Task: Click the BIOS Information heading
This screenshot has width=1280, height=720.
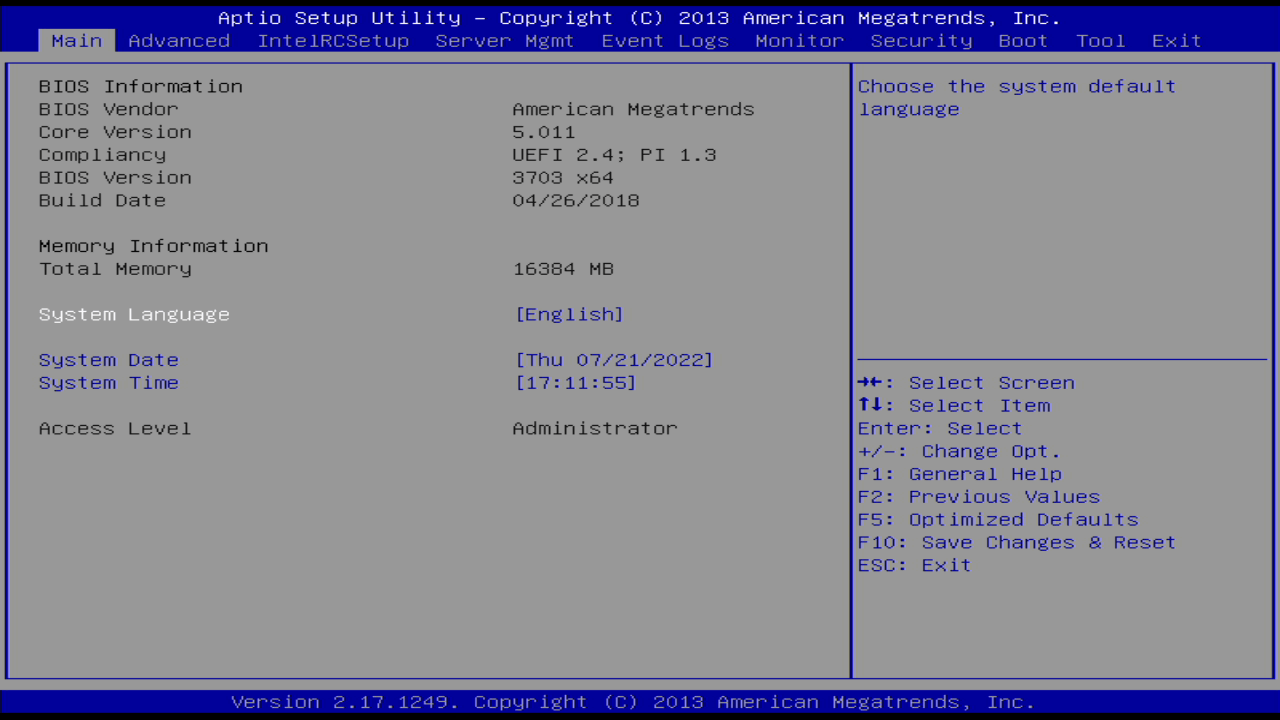Action: [x=141, y=87]
